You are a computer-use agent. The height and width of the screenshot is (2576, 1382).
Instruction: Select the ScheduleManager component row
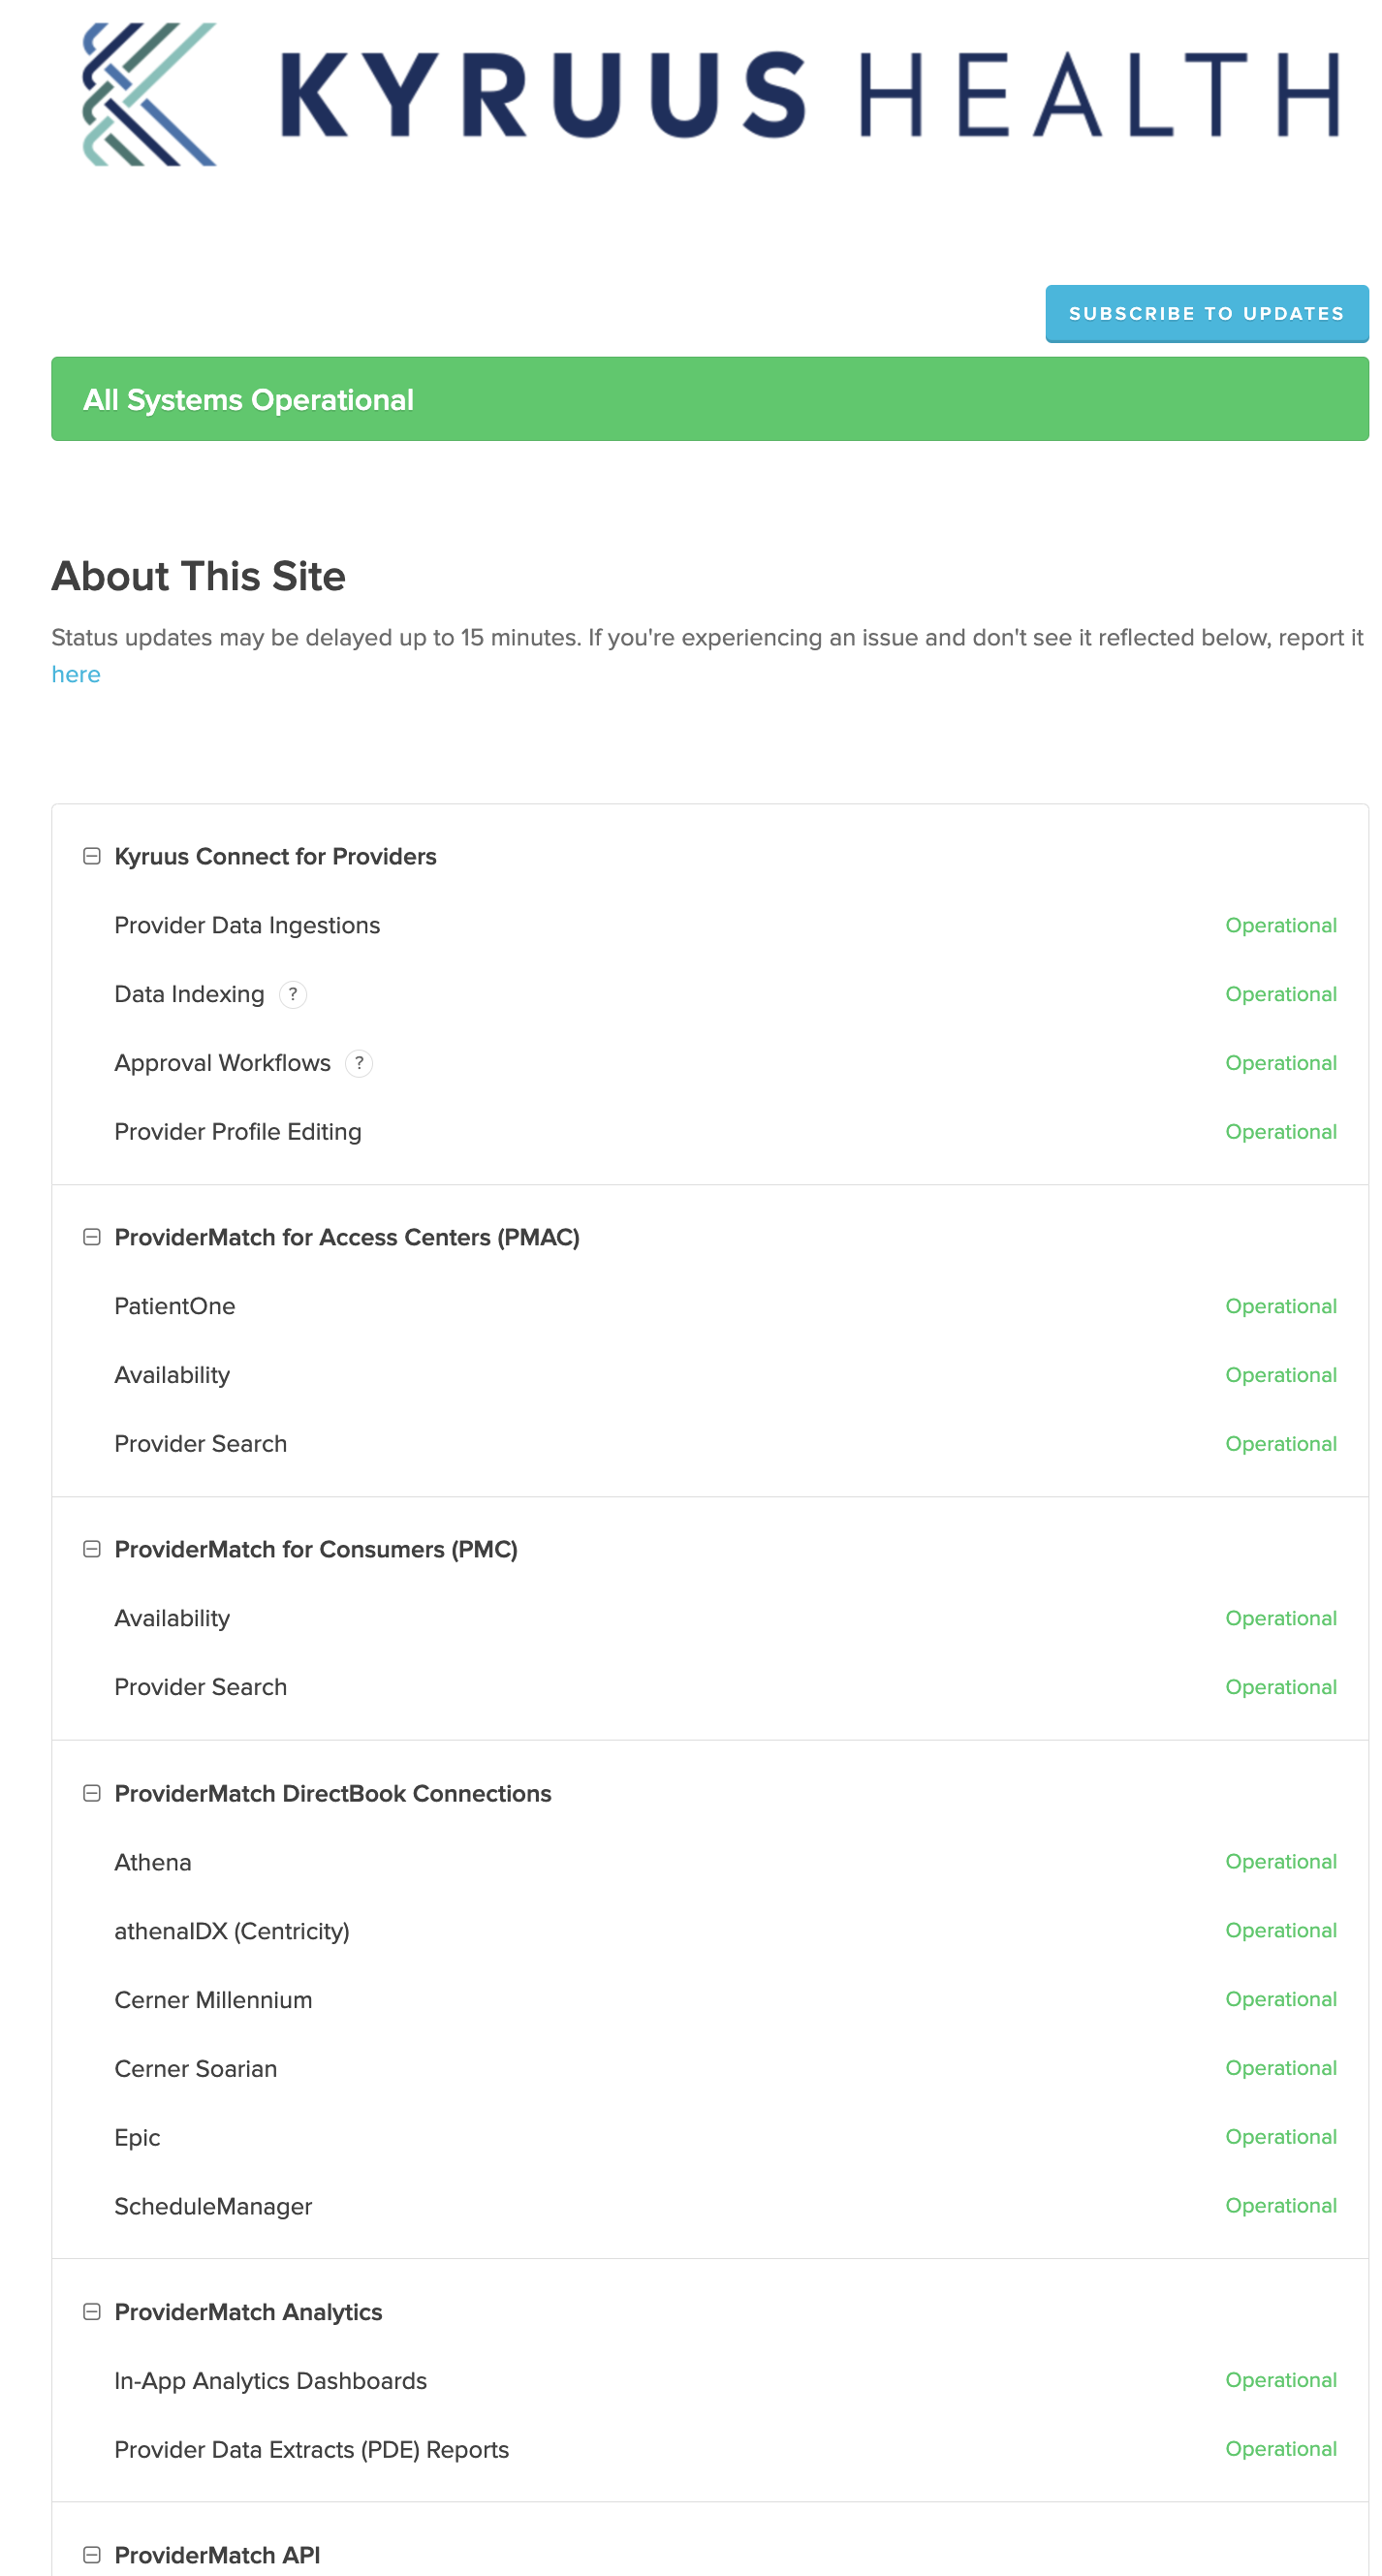(213, 2205)
